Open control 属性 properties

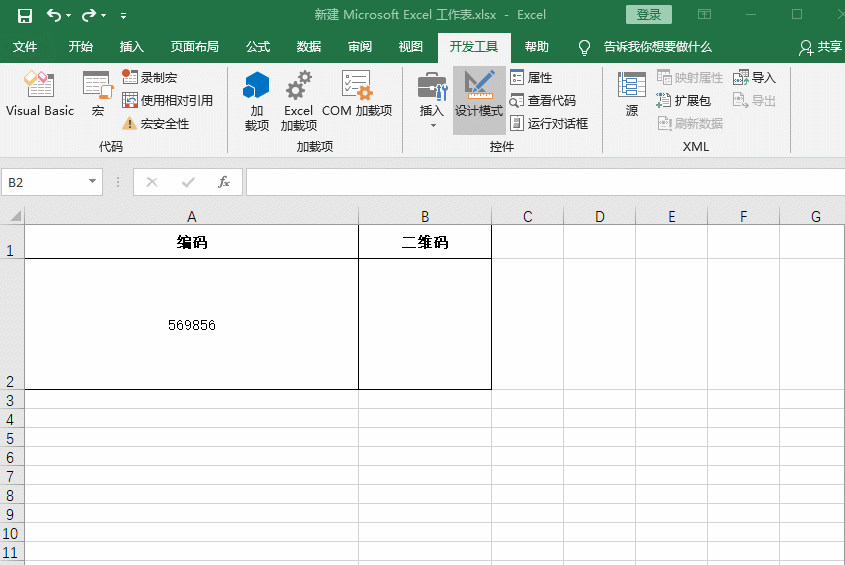531,77
